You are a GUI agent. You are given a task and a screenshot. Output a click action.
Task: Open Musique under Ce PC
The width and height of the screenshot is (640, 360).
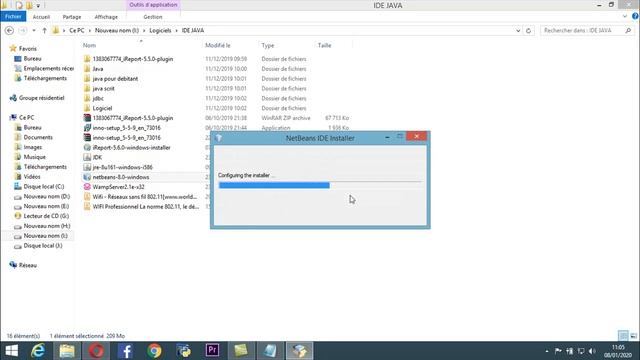pyautogui.click(x=34, y=157)
